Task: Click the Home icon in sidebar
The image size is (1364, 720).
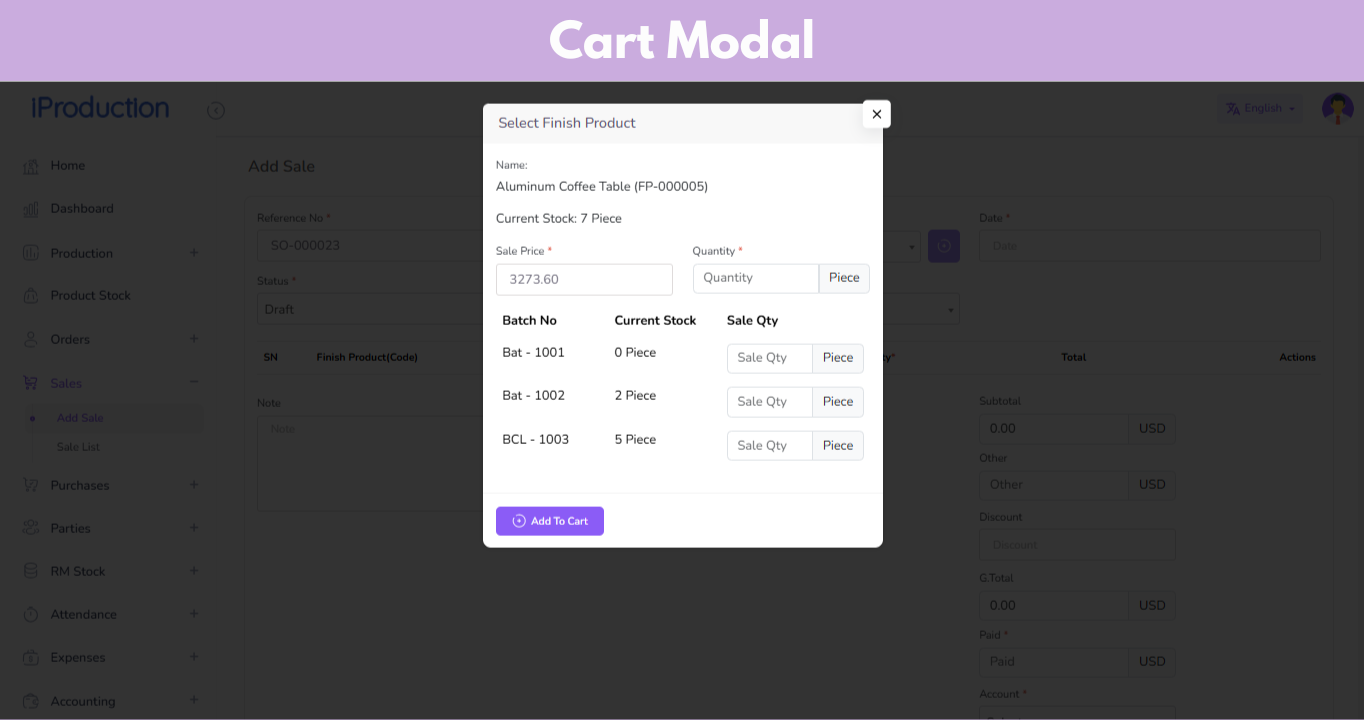Action: pyautogui.click(x=31, y=166)
